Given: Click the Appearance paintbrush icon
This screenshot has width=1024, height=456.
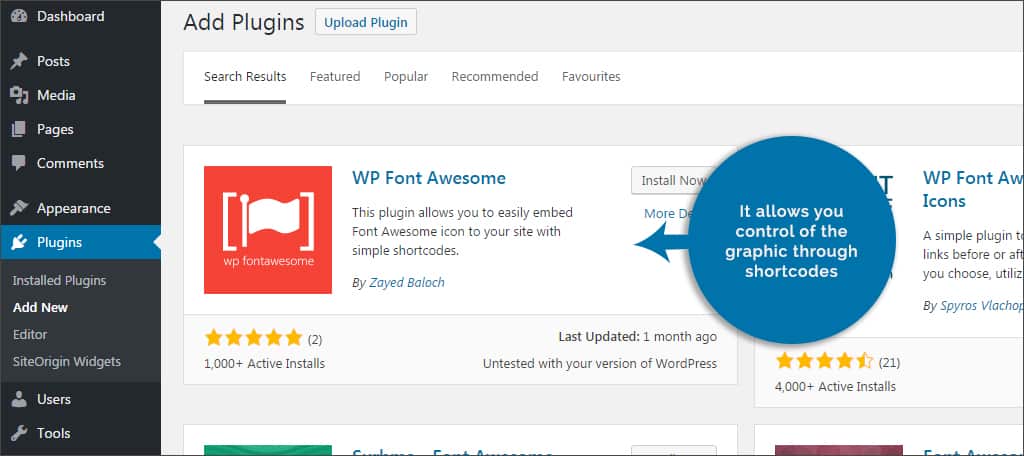Looking at the screenshot, I should point(19,208).
